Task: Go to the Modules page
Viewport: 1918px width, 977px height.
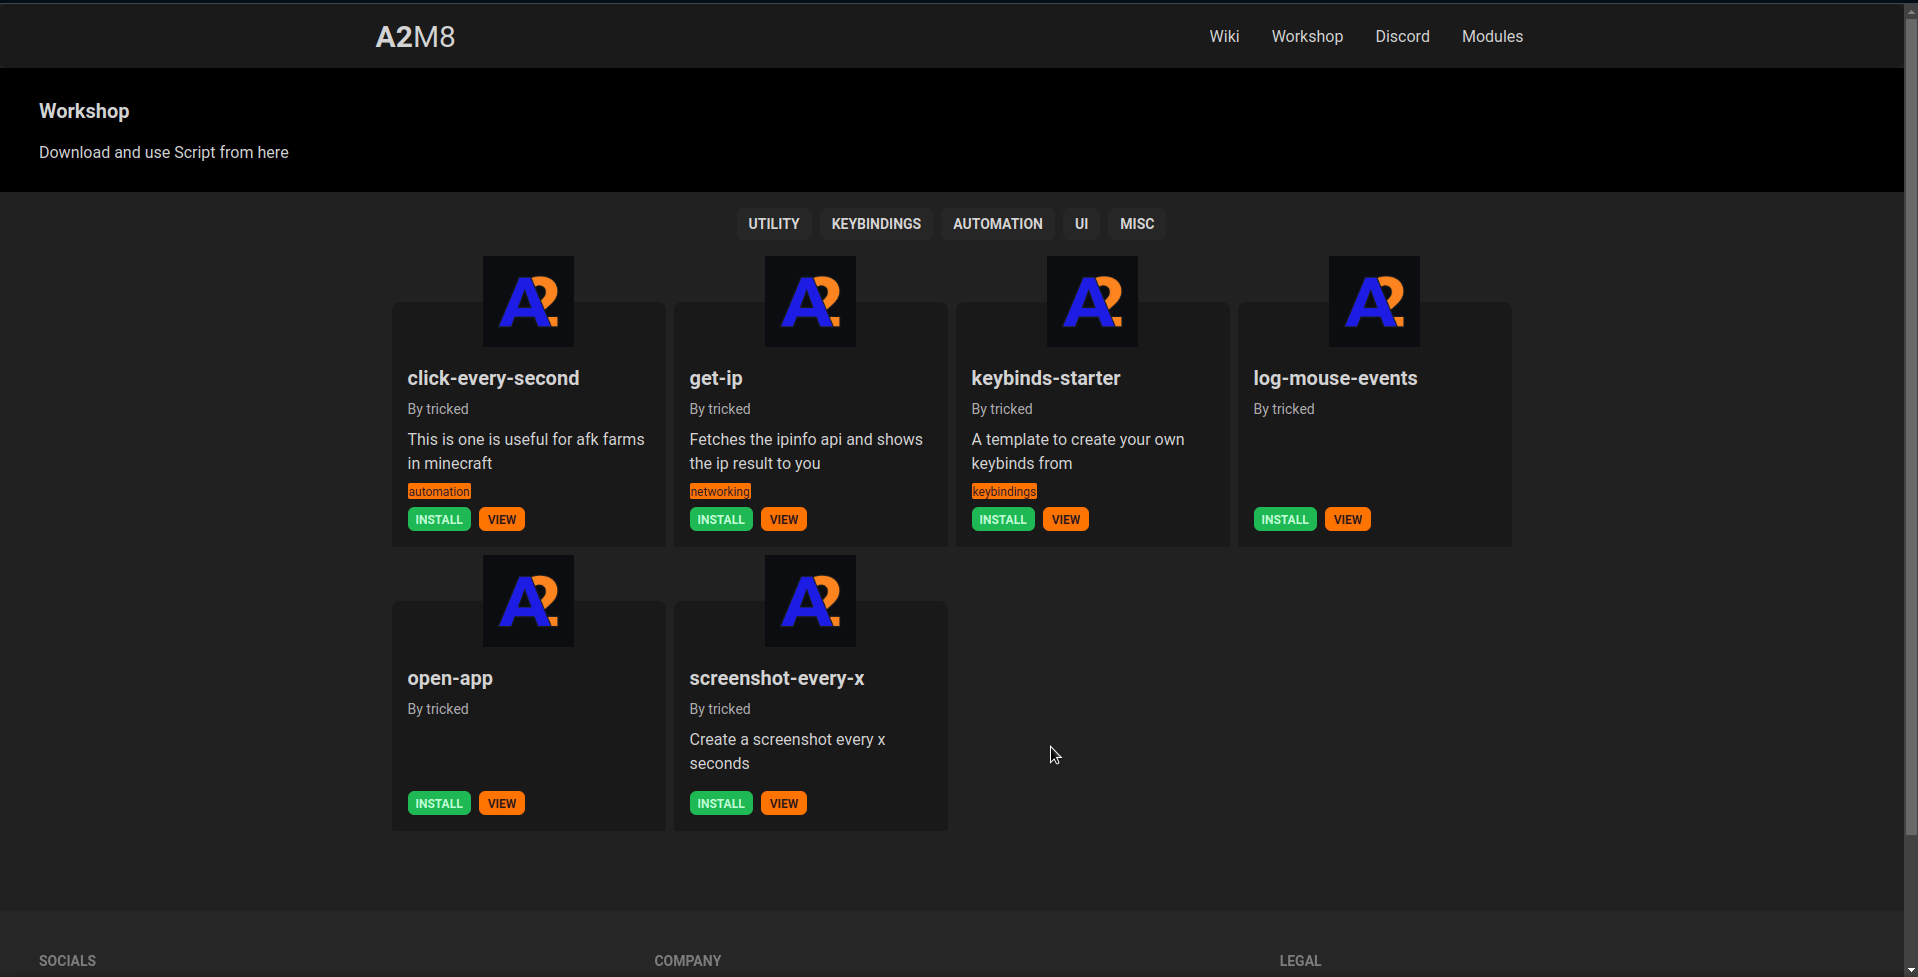Action: click(1492, 37)
